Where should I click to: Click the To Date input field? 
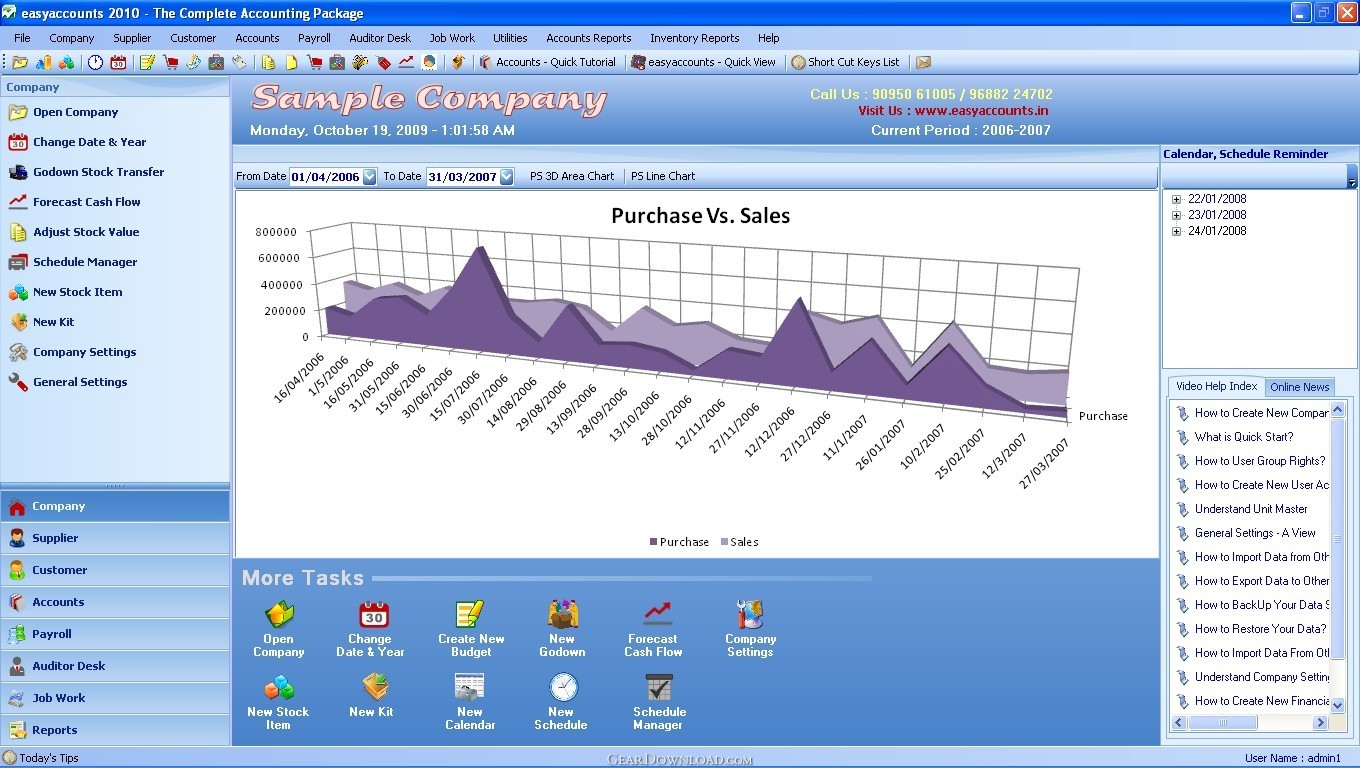[462, 177]
